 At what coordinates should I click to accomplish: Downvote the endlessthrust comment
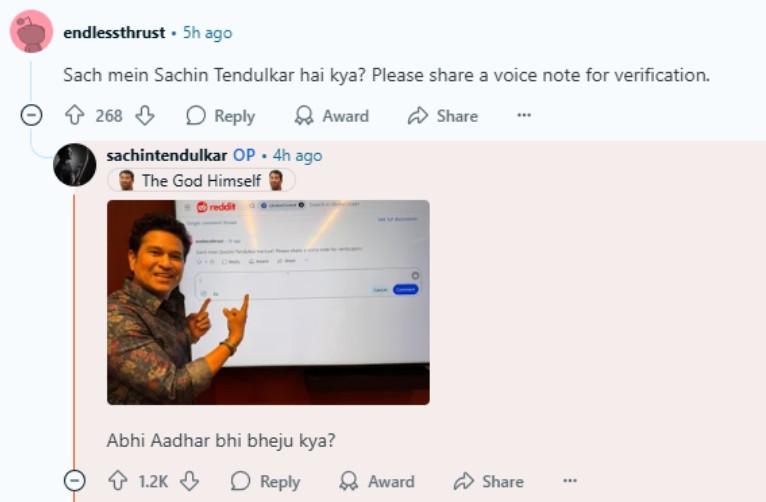[x=145, y=116]
